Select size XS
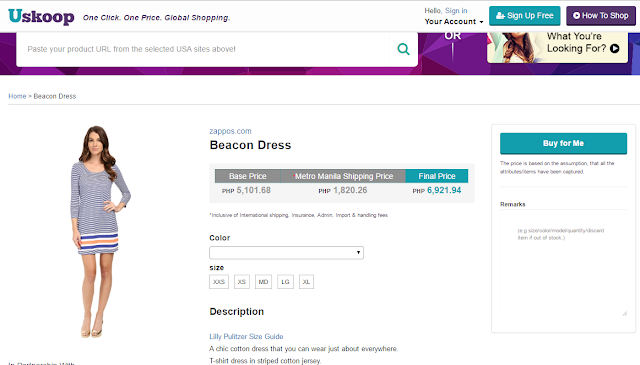The image size is (640, 365). pos(242,282)
